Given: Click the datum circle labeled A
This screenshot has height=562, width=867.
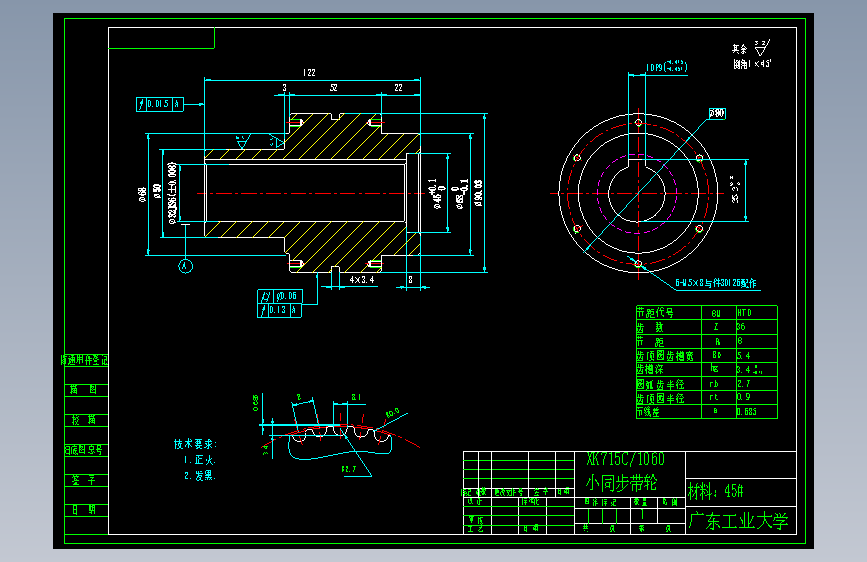Looking at the screenshot, I should click(185, 266).
